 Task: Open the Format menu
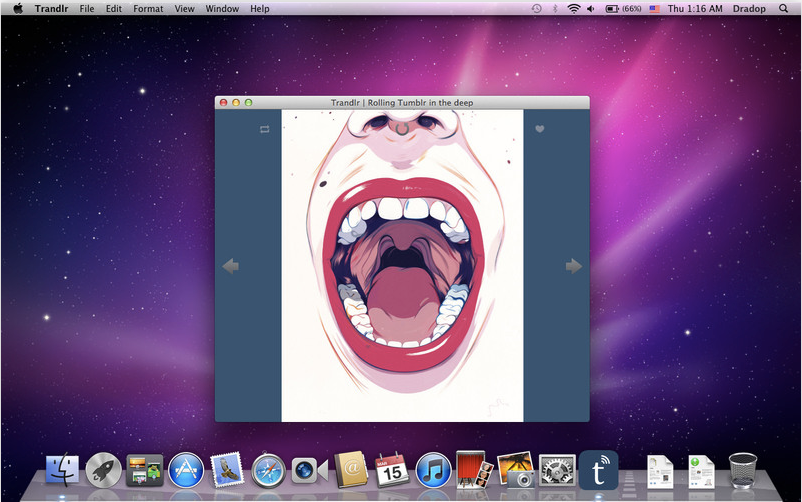[x=148, y=9]
